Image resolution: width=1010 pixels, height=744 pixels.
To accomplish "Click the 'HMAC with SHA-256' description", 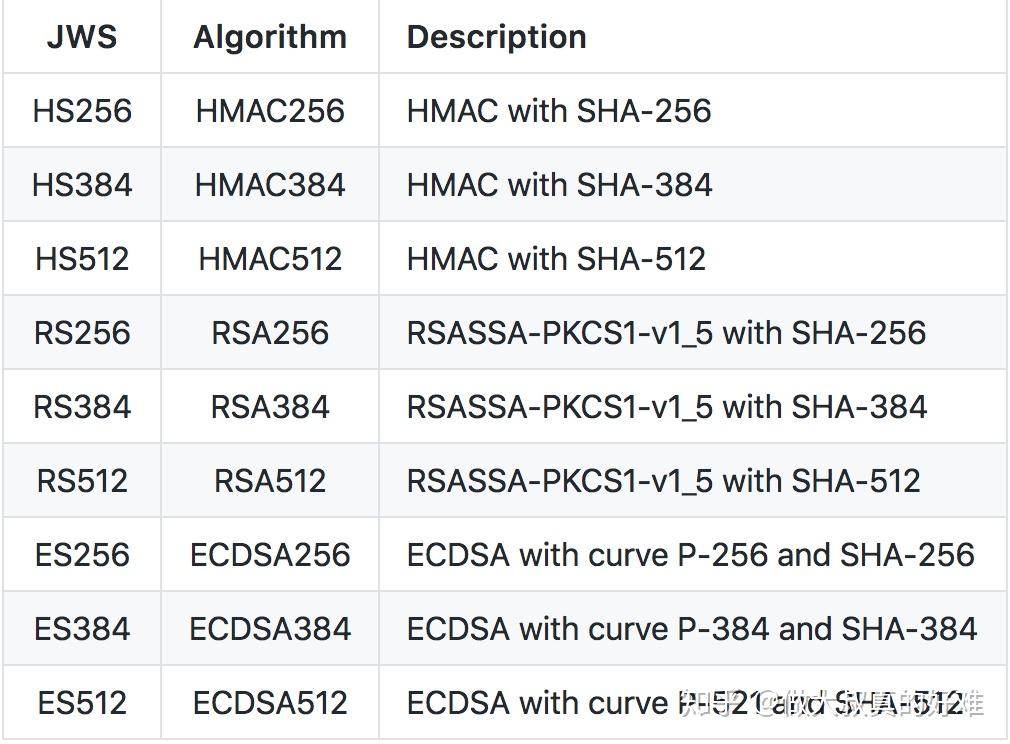I will coord(559,111).
